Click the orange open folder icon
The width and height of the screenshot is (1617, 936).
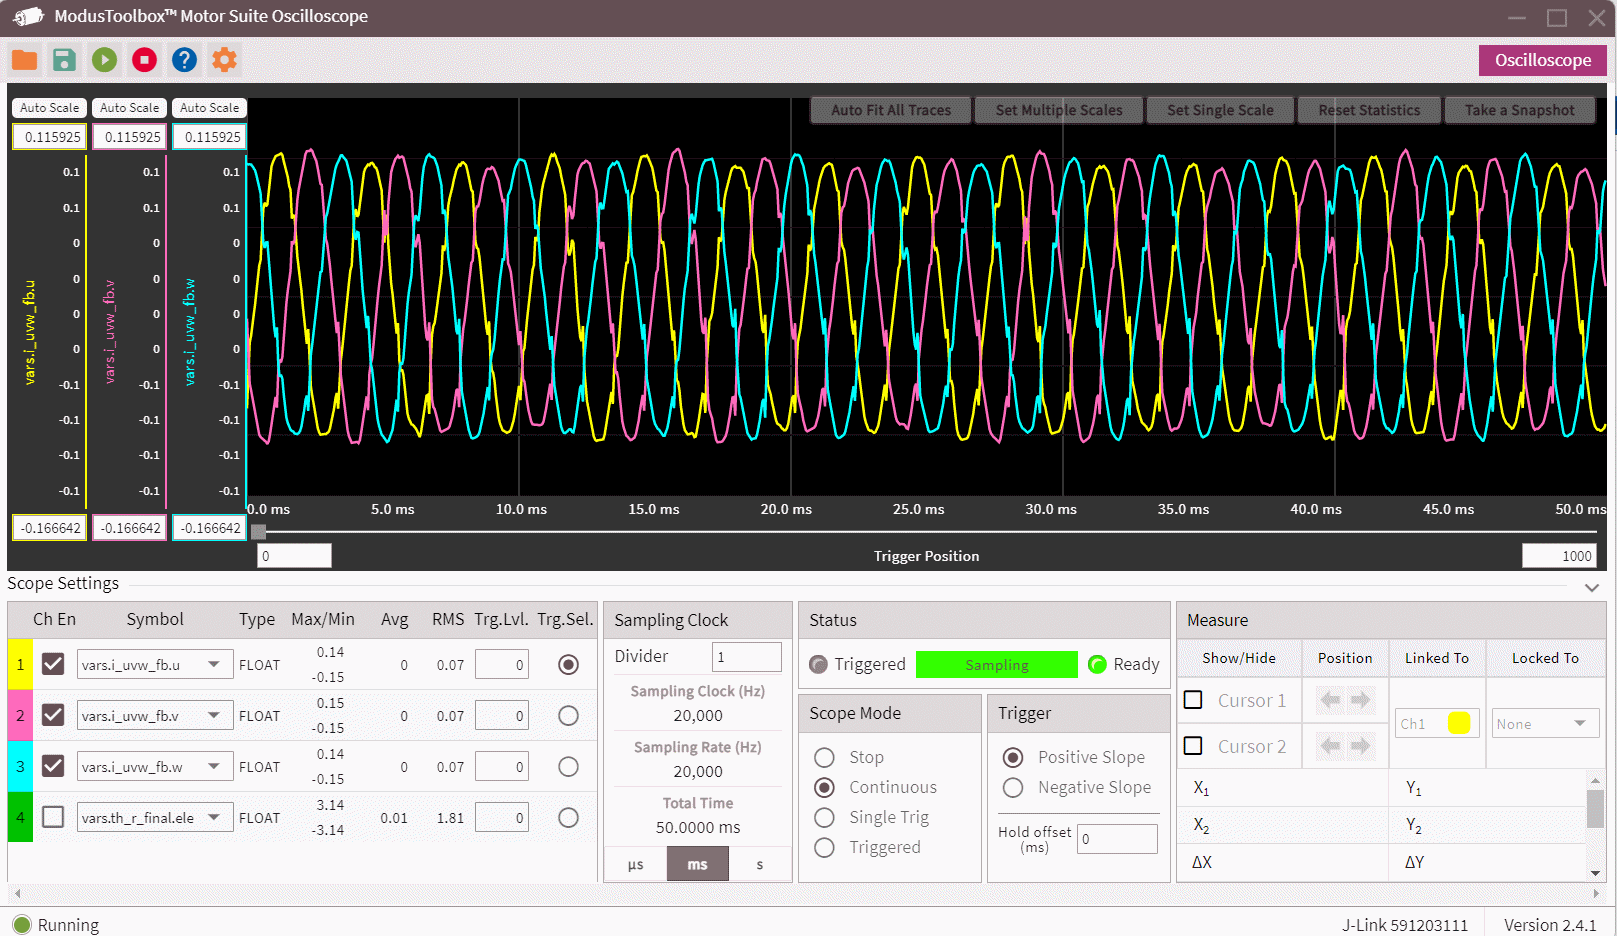click(x=24, y=60)
